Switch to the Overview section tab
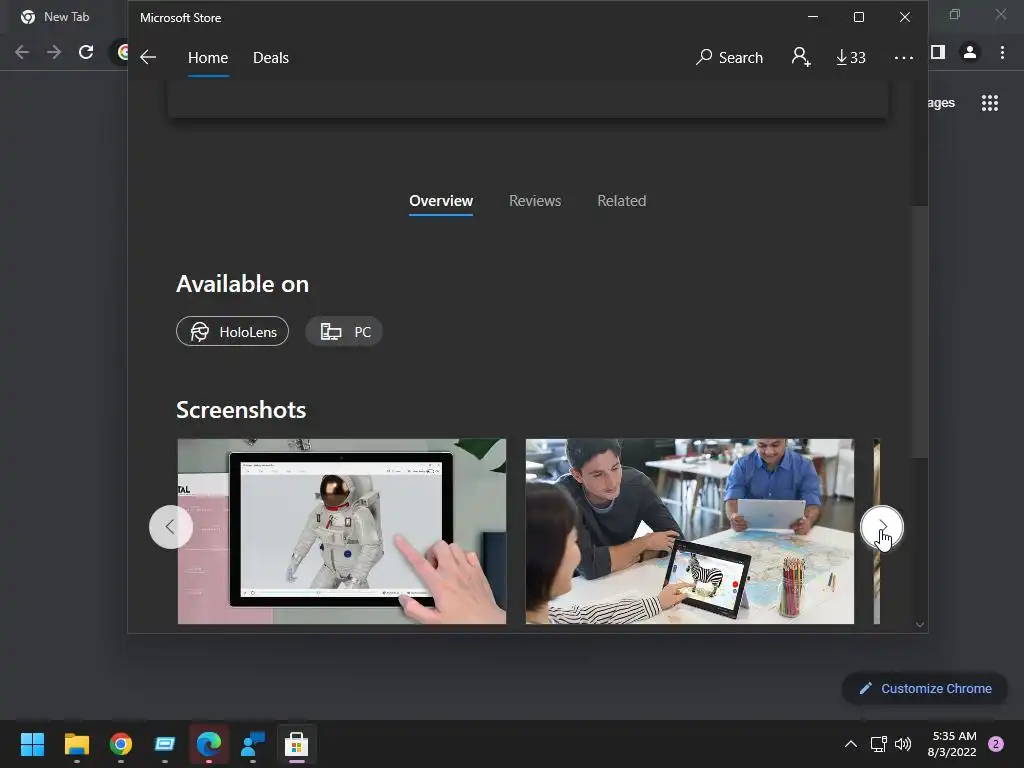This screenshot has width=1024, height=768. 441,201
